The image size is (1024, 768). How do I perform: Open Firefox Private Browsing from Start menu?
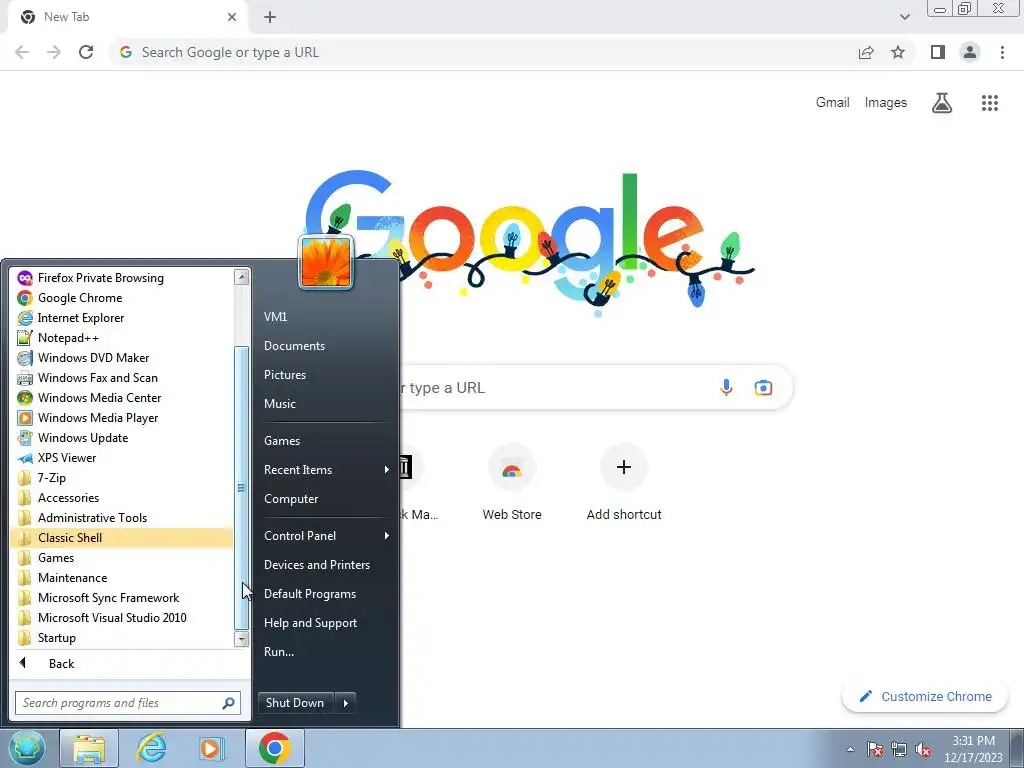(x=121, y=278)
